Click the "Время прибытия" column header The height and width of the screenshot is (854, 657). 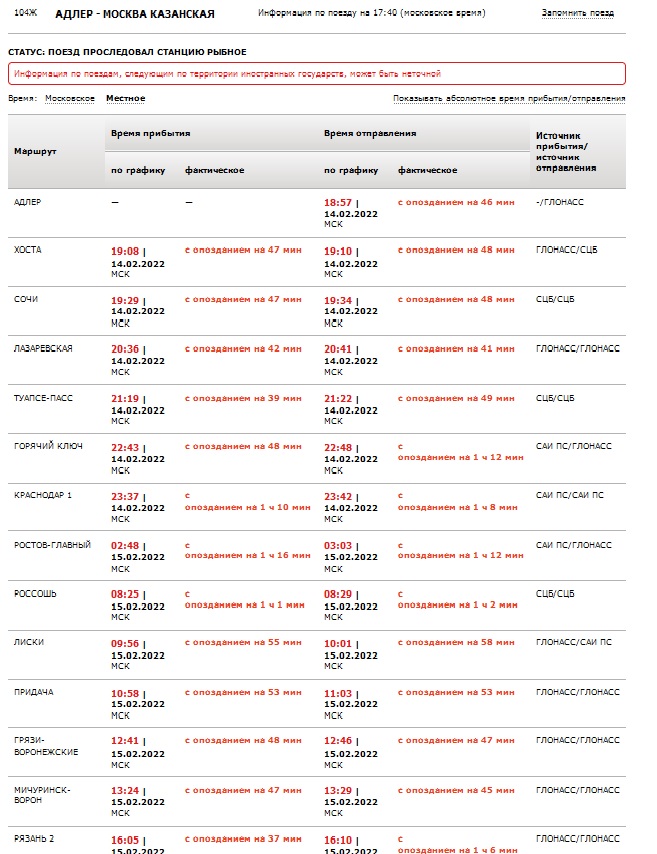click(x=150, y=133)
